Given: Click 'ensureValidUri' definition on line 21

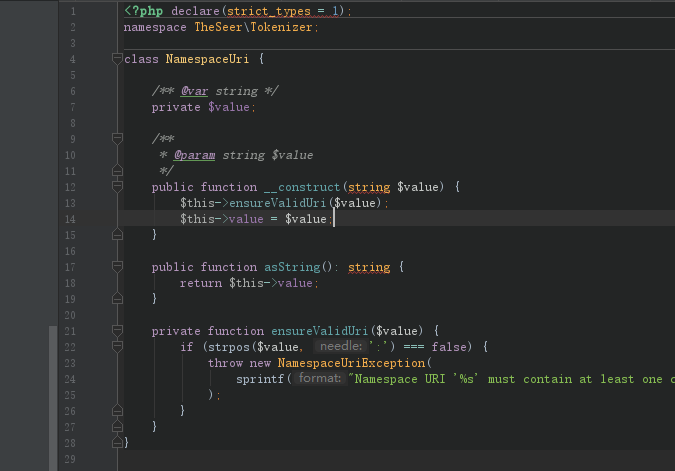Looking at the screenshot, I should pyautogui.click(x=319, y=331).
